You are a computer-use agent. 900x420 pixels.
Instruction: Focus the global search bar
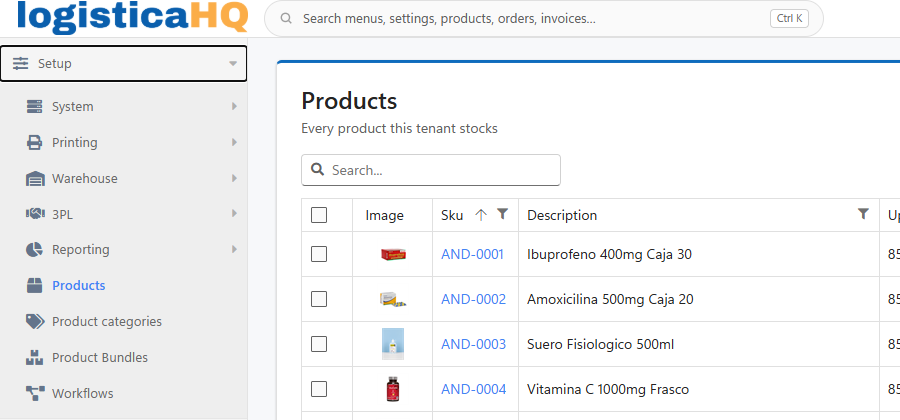(x=544, y=18)
